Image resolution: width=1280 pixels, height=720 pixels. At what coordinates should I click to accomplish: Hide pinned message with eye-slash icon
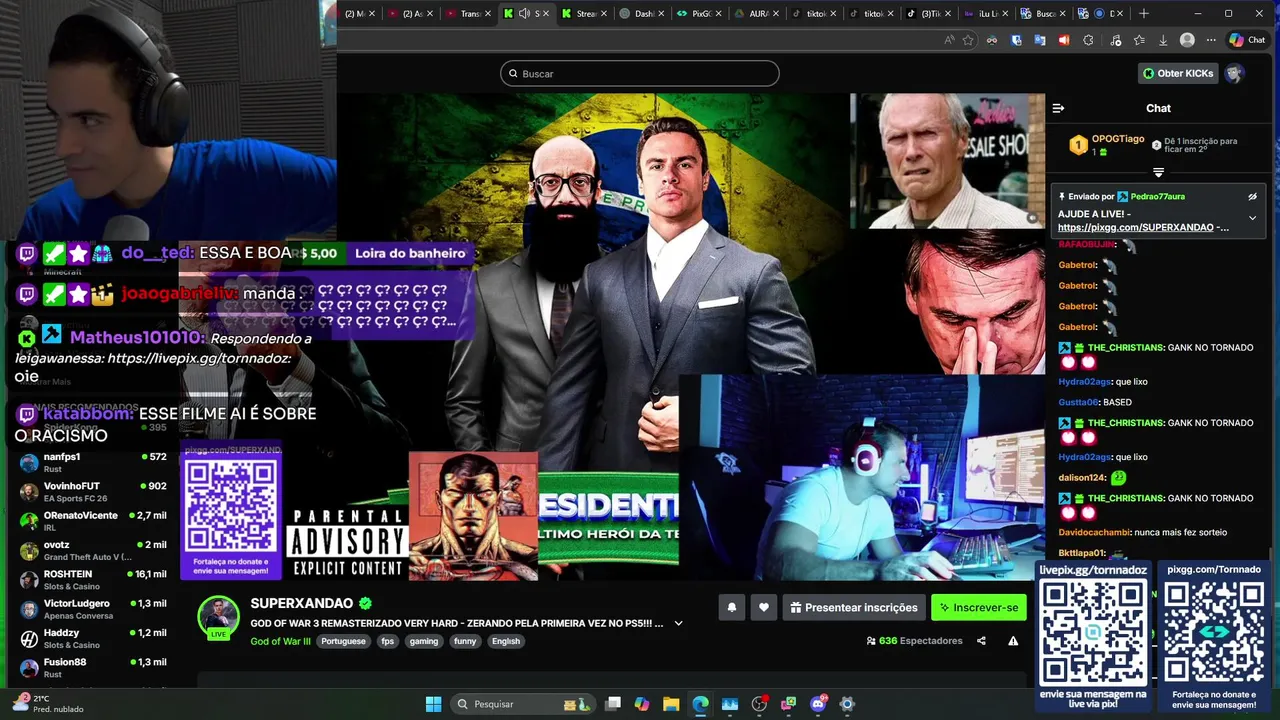pyautogui.click(x=1252, y=197)
